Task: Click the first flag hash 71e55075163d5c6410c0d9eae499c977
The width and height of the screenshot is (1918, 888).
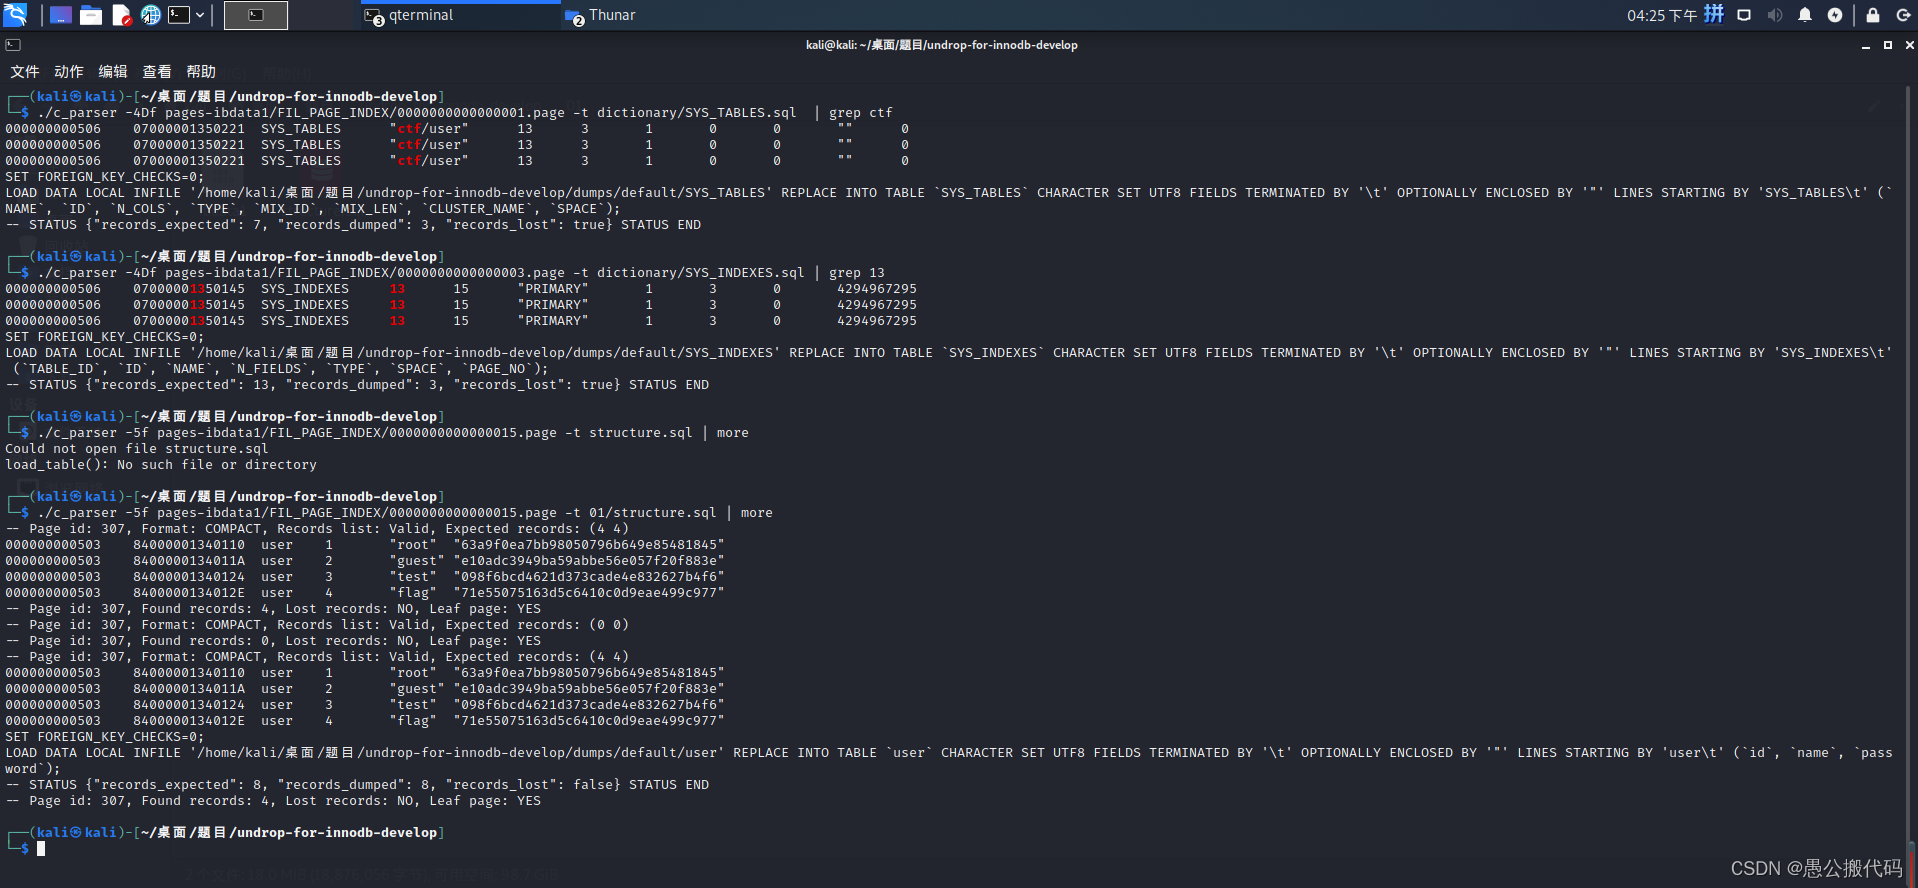Action: pos(589,593)
